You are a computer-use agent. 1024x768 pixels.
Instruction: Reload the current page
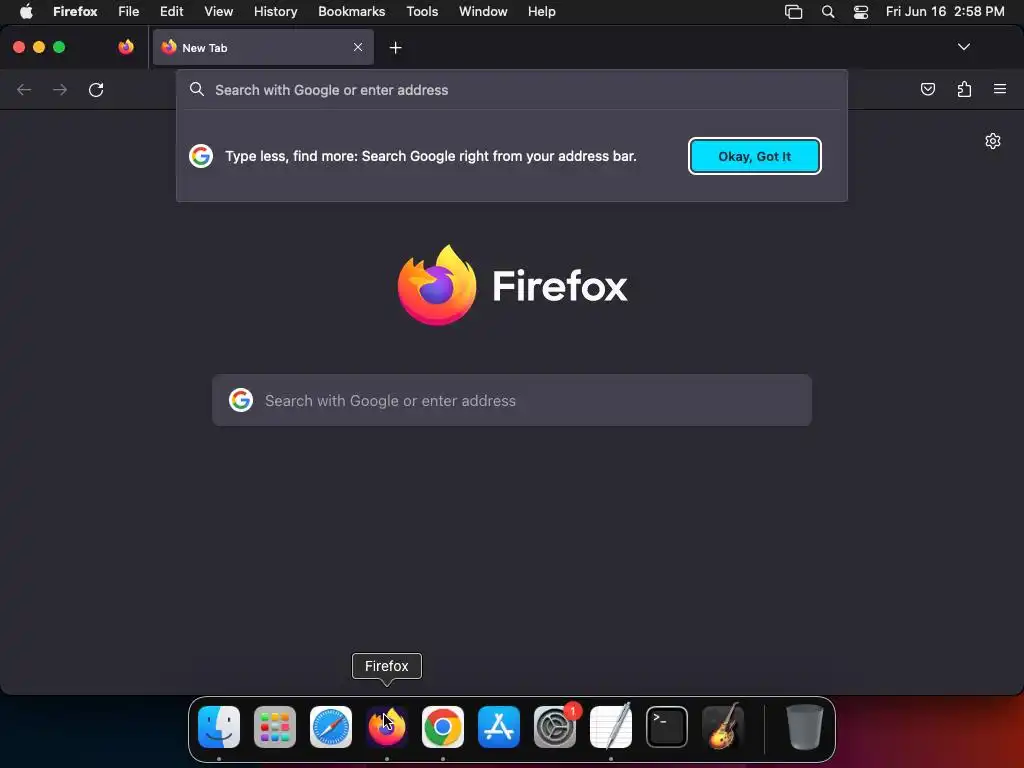[96, 89]
